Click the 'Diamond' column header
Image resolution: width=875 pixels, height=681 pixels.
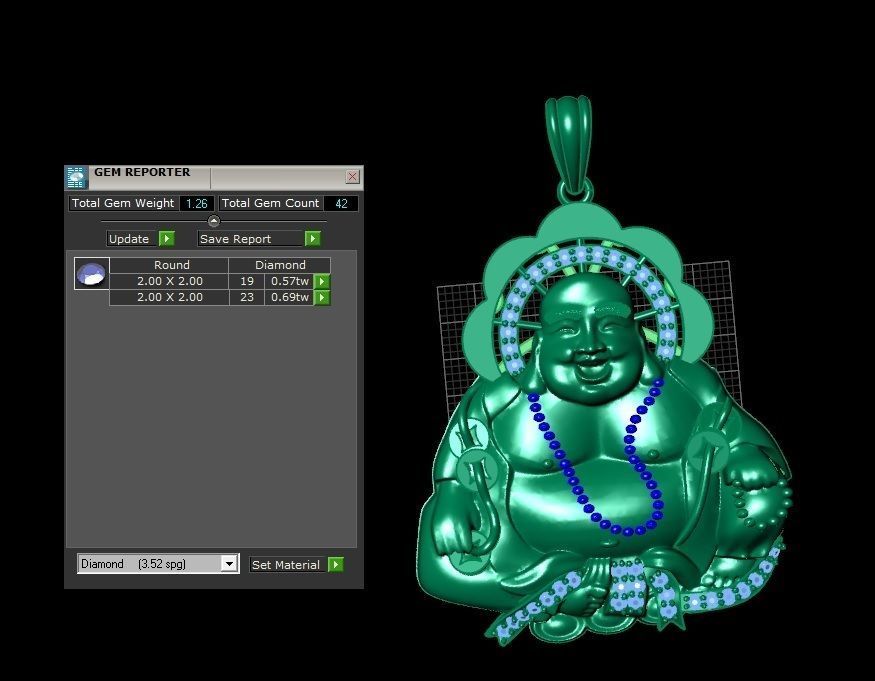click(280, 265)
